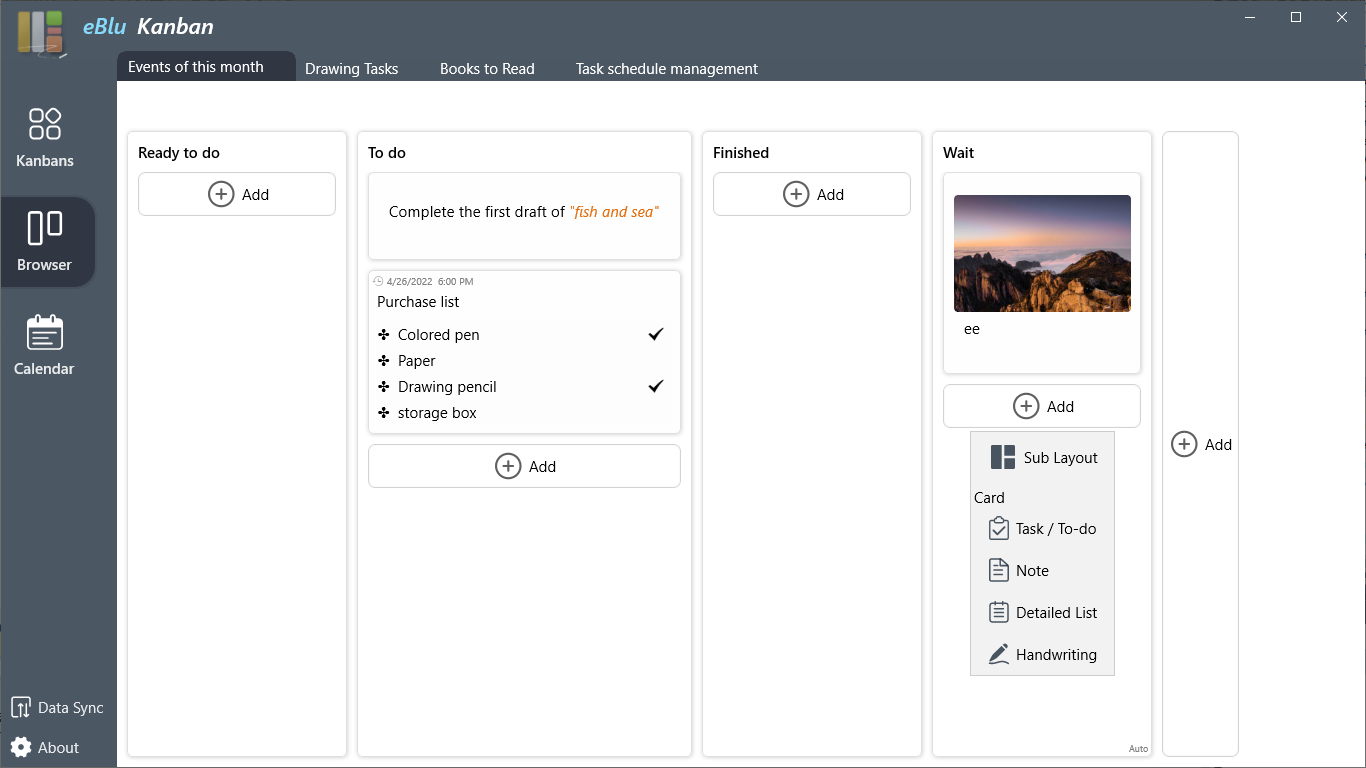The width and height of the screenshot is (1366, 768).
Task: Choose the Detailed List card icon
Action: point(999,613)
